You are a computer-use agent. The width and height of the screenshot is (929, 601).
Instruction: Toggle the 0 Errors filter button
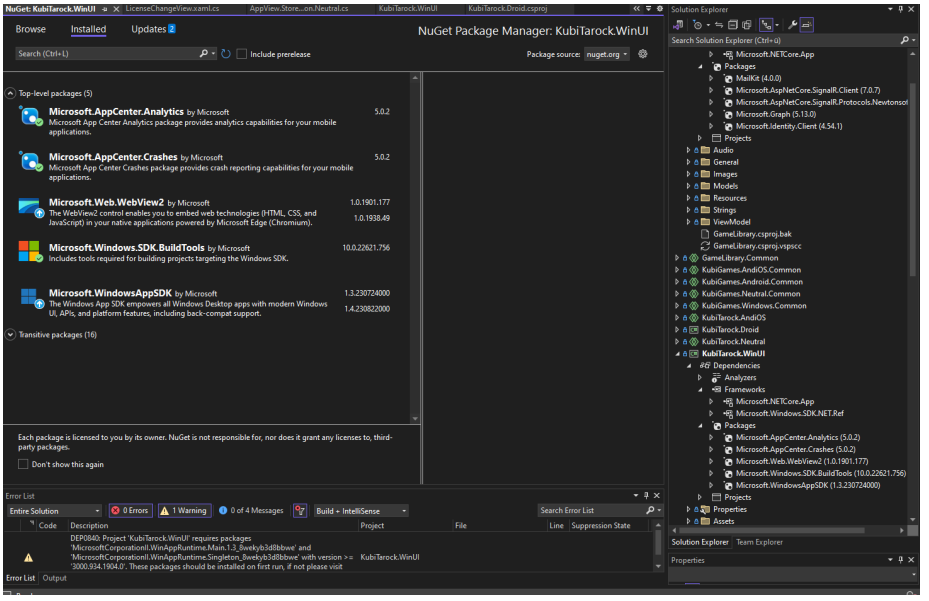pos(131,510)
